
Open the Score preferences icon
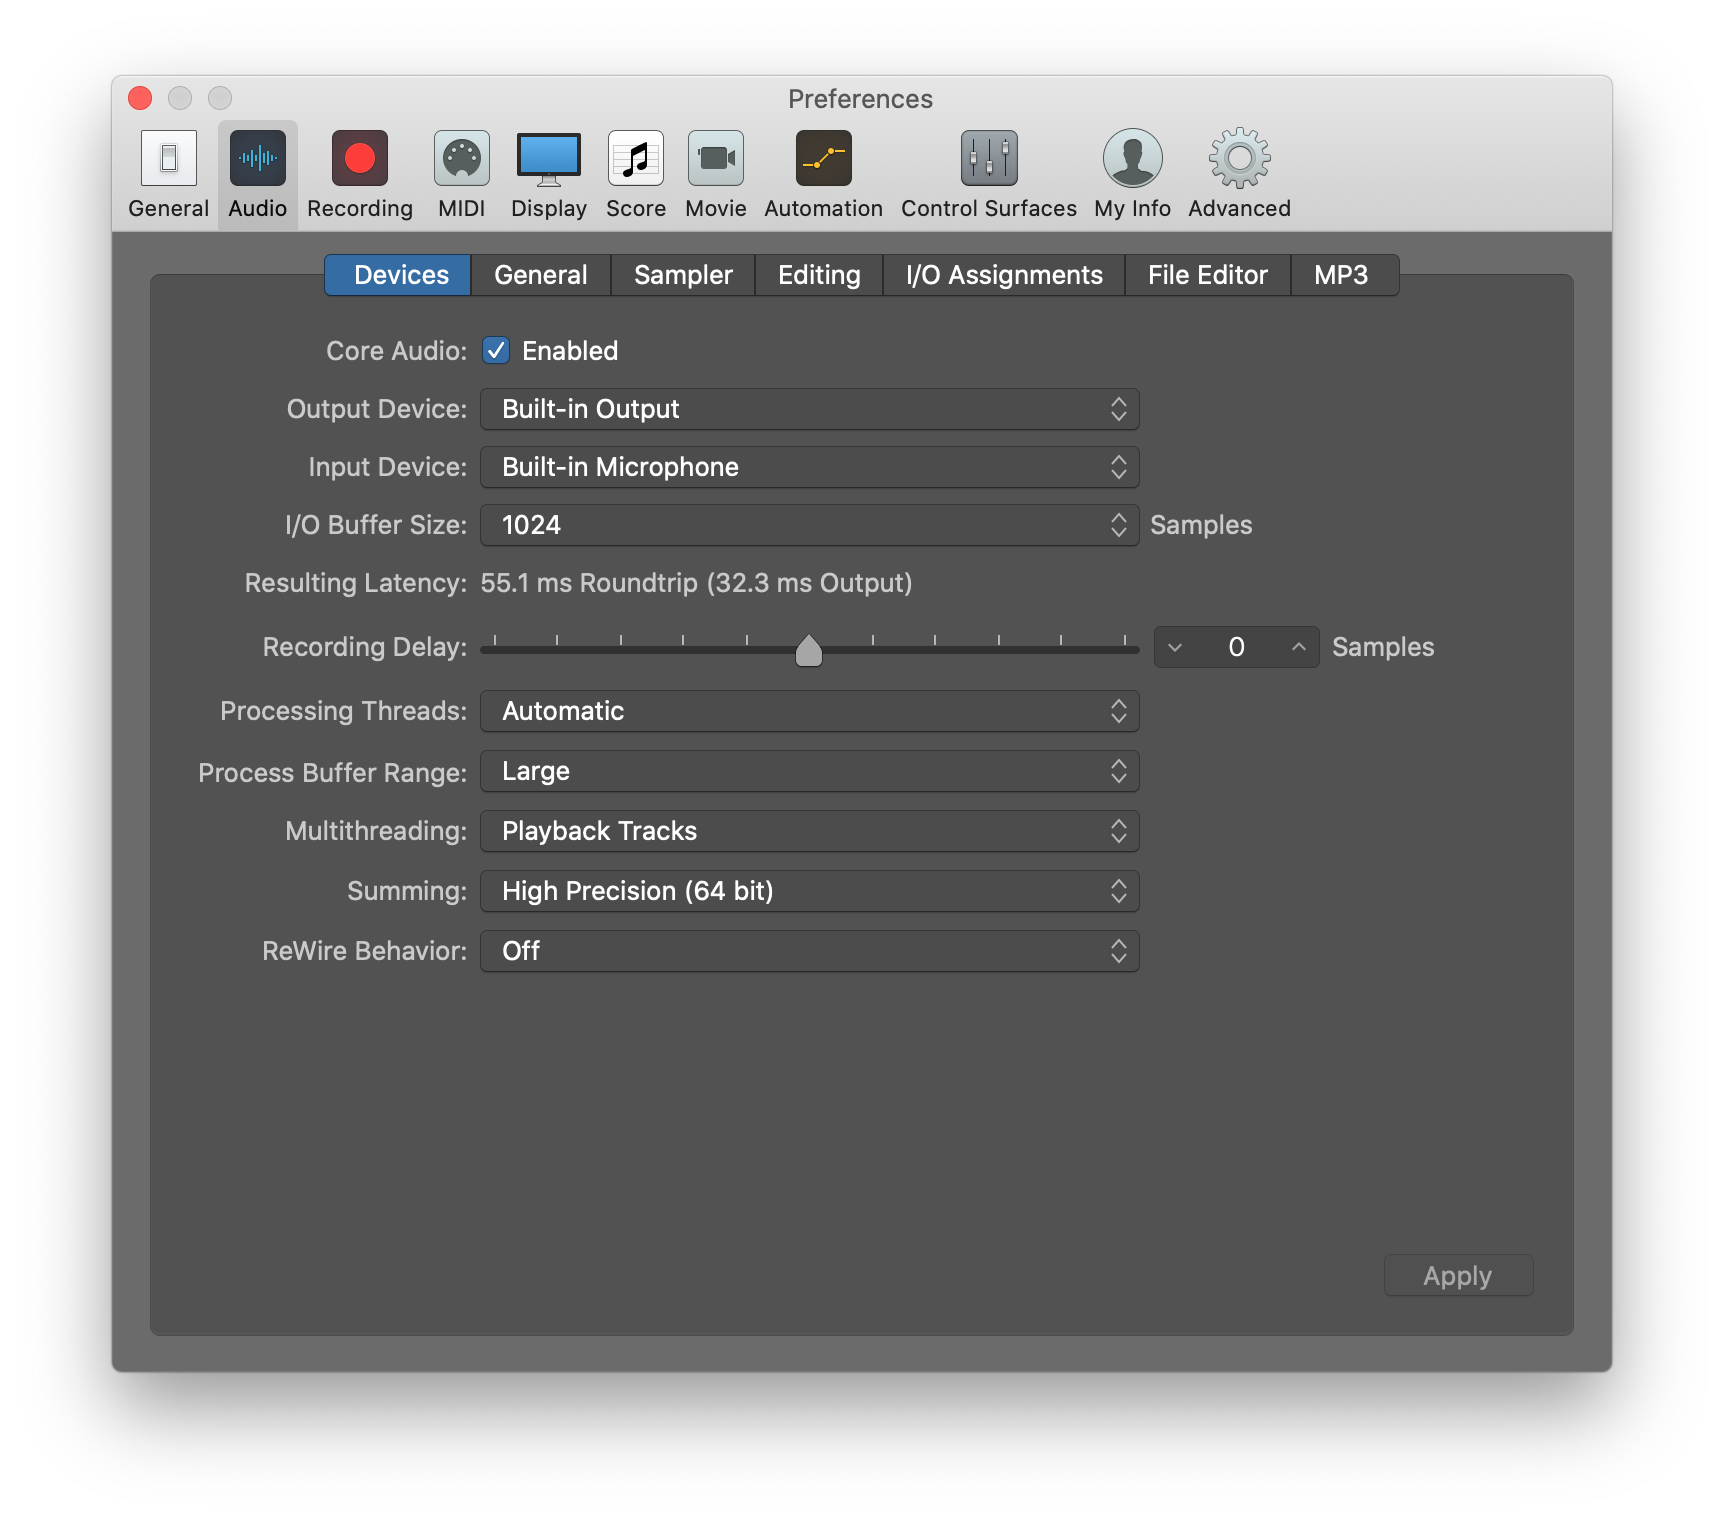tap(635, 173)
